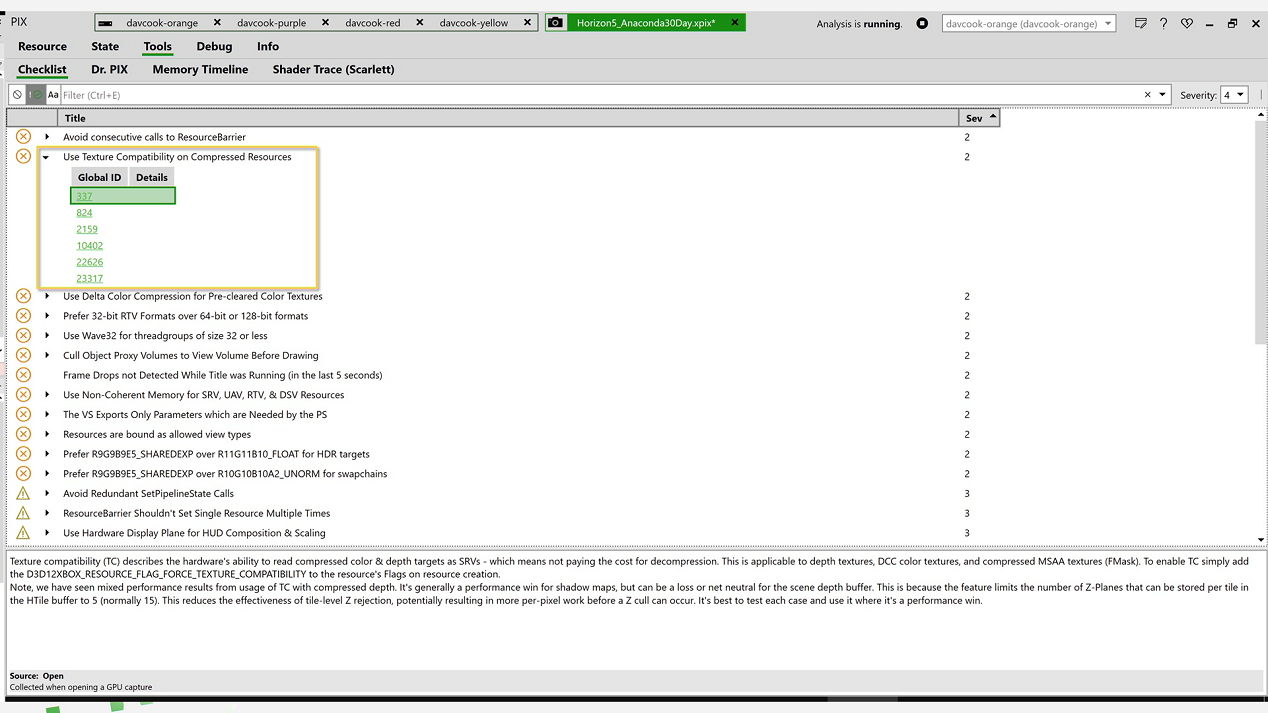This screenshot has width=1268, height=713.
Task: Open Global ID link 824
Action: click(x=84, y=213)
